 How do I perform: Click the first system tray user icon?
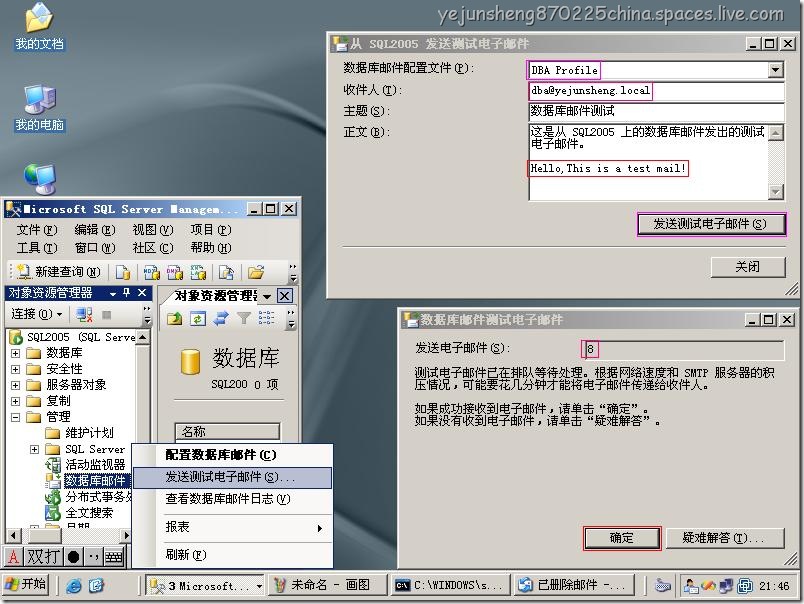[x=691, y=586]
